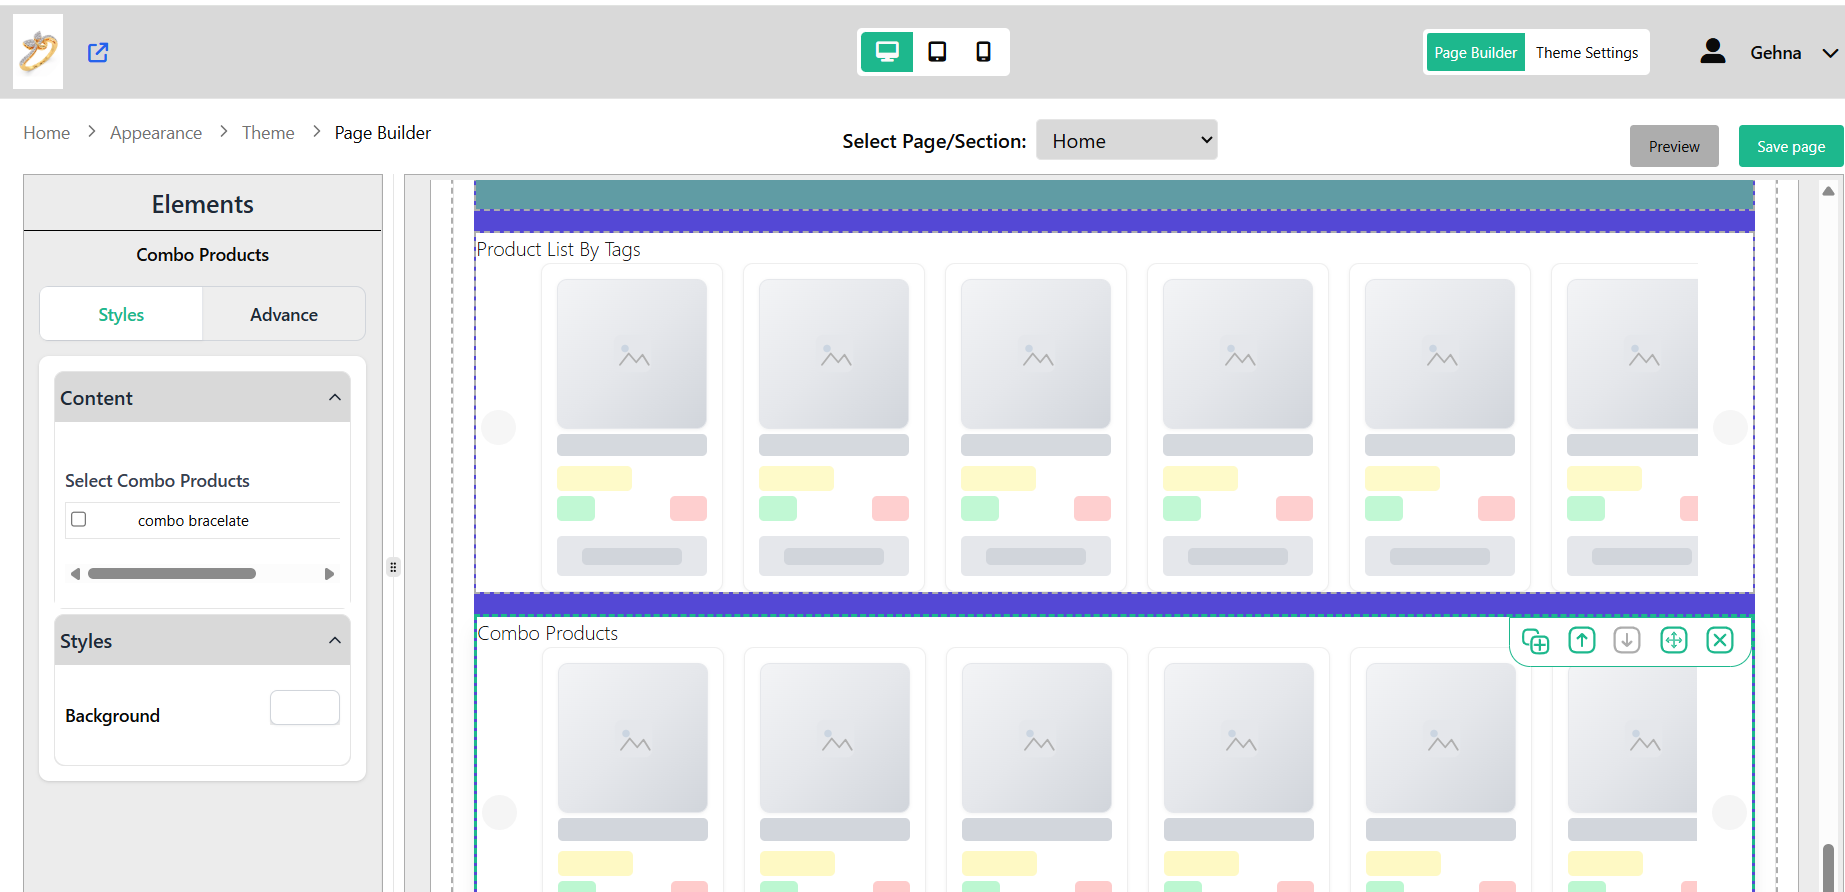Switch to mobile phone preview mode
The image size is (1845, 892).
click(984, 51)
